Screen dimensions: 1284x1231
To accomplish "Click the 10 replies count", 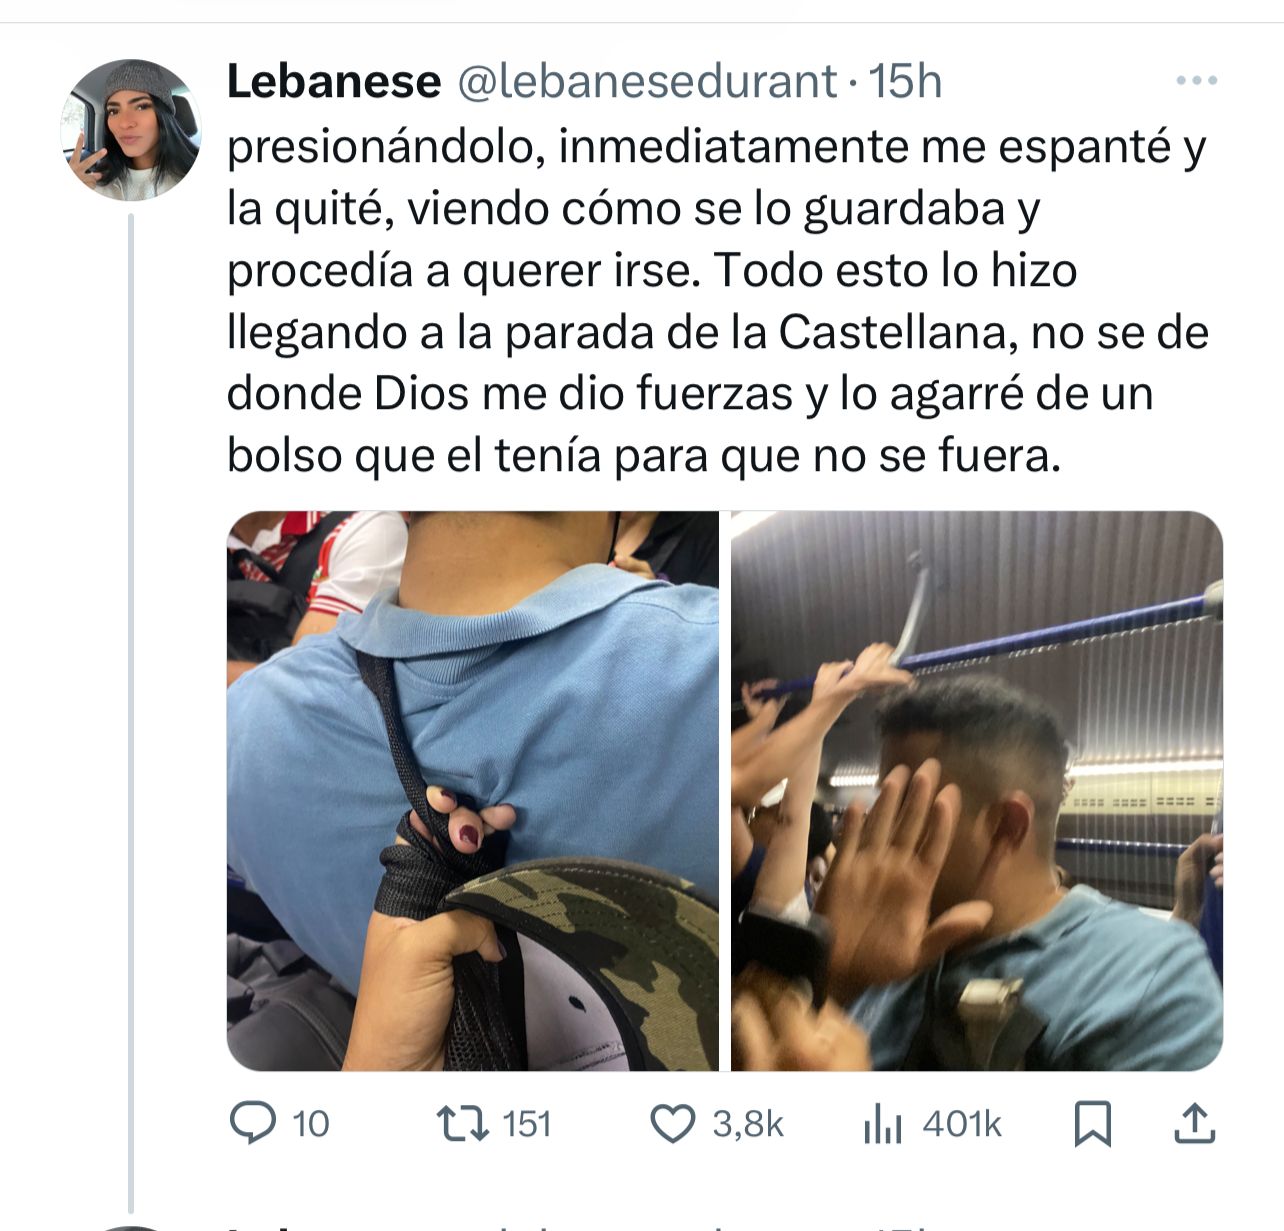I will point(310,1124).
